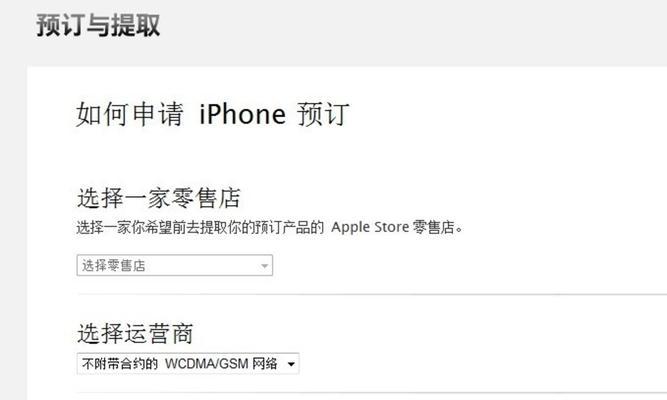Click the Apple Store words in description
Viewport: 667px width, 400px height.
click(370, 227)
